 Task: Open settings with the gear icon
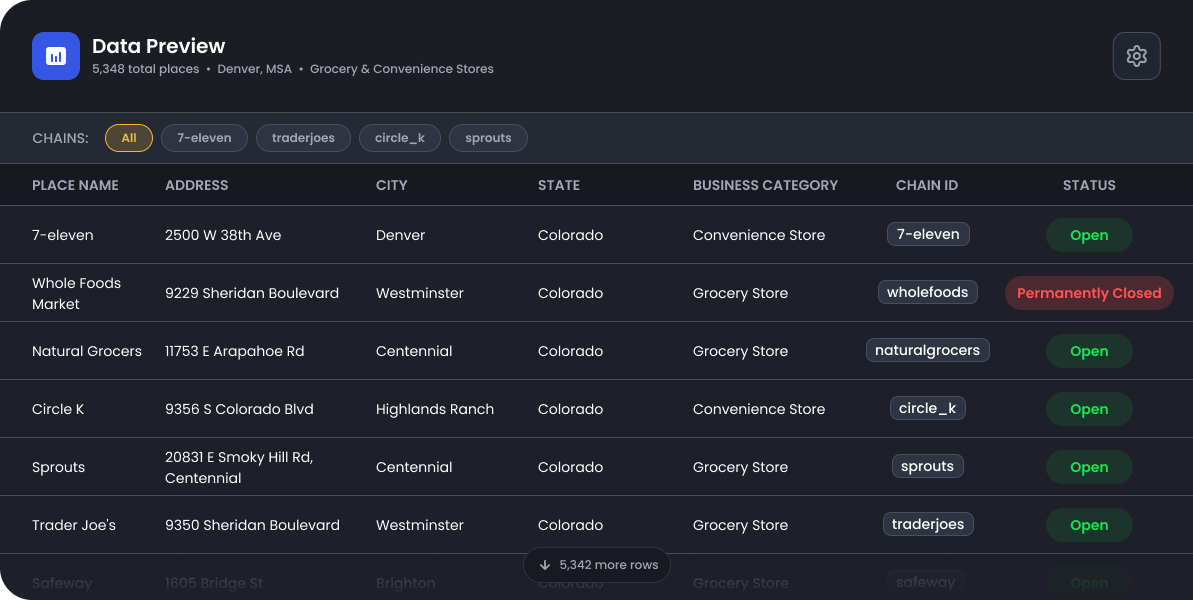1136,56
